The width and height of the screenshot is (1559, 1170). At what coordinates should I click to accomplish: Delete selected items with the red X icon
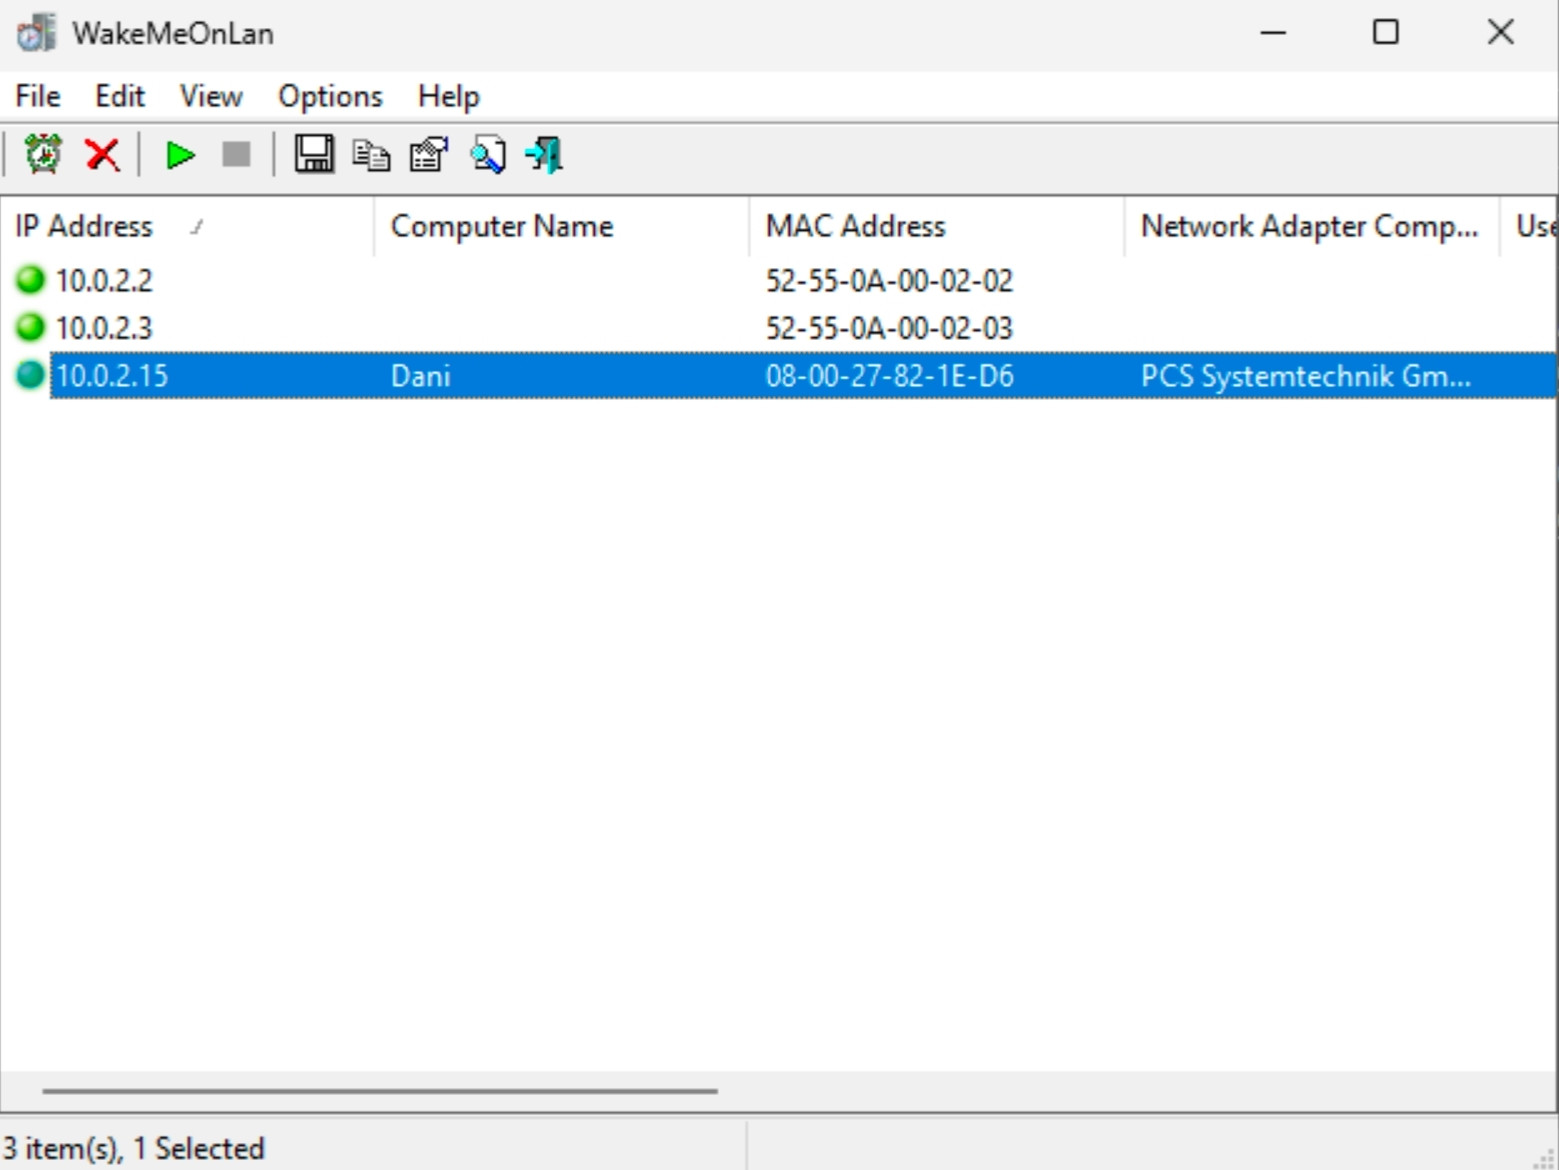[x=102, y=155]
